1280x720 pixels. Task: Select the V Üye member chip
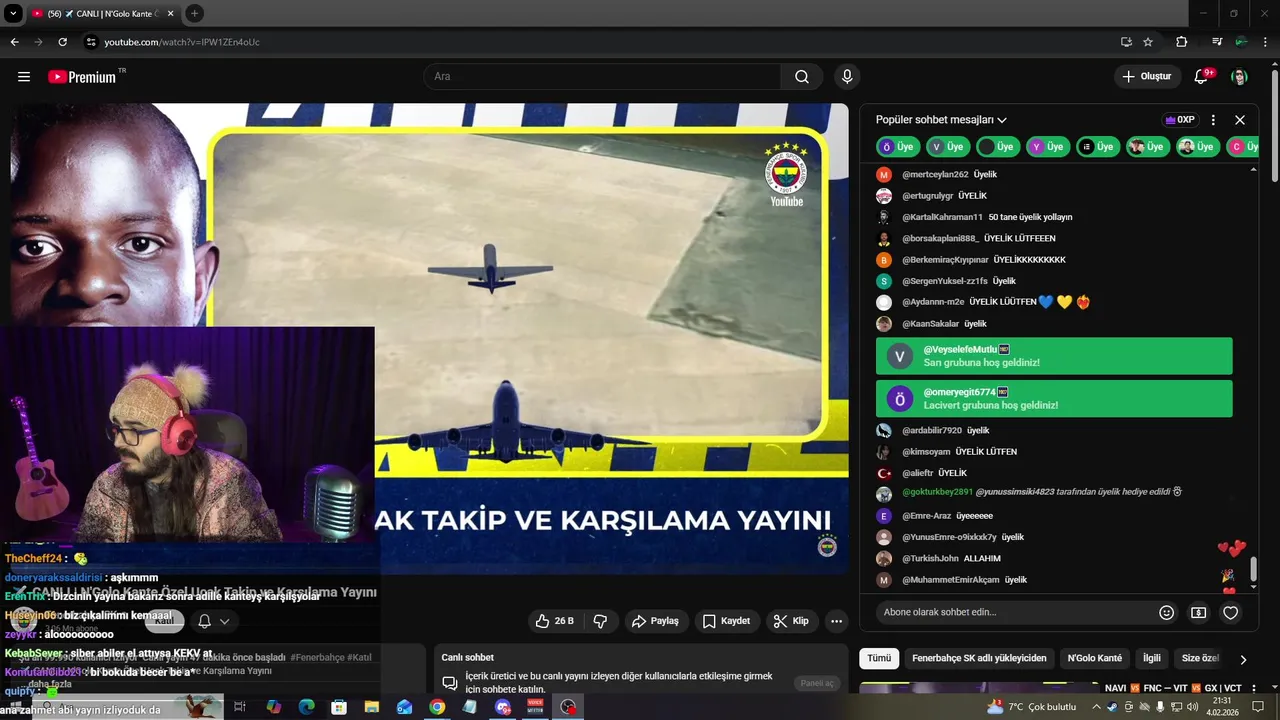(x=947, y=147)
